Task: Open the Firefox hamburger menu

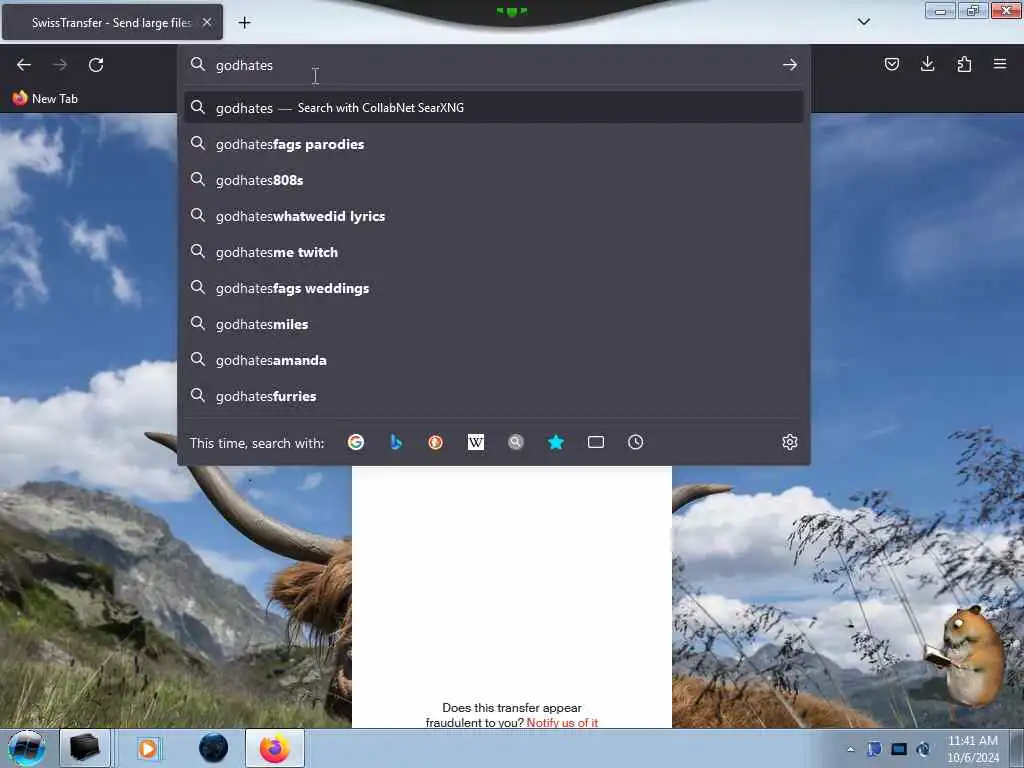Action: coord(999,64)
